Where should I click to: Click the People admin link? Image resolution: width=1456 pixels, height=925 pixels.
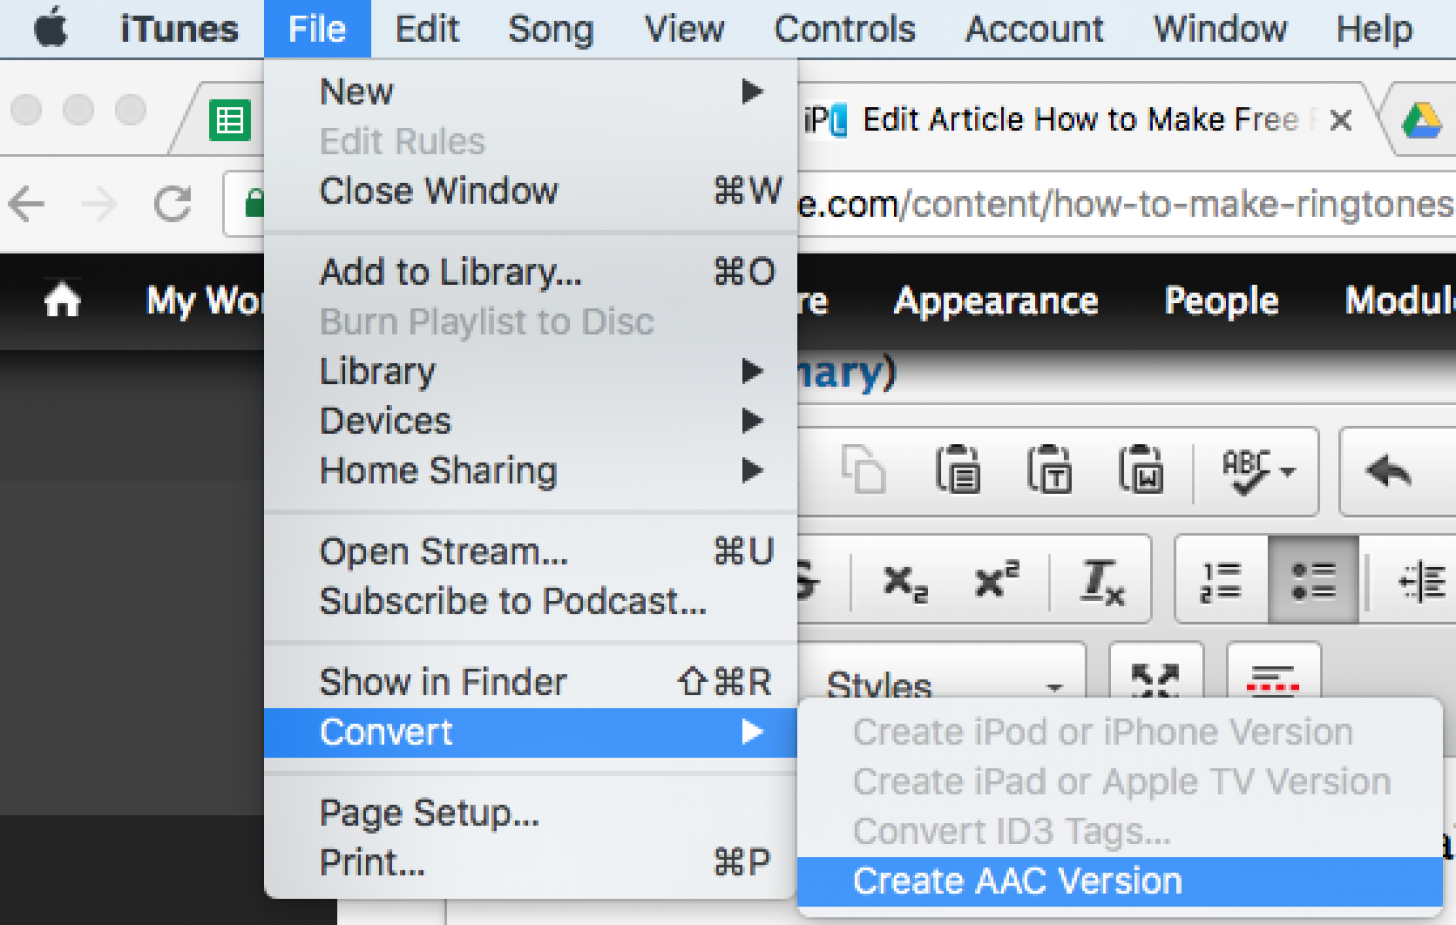pos(1221,301)
